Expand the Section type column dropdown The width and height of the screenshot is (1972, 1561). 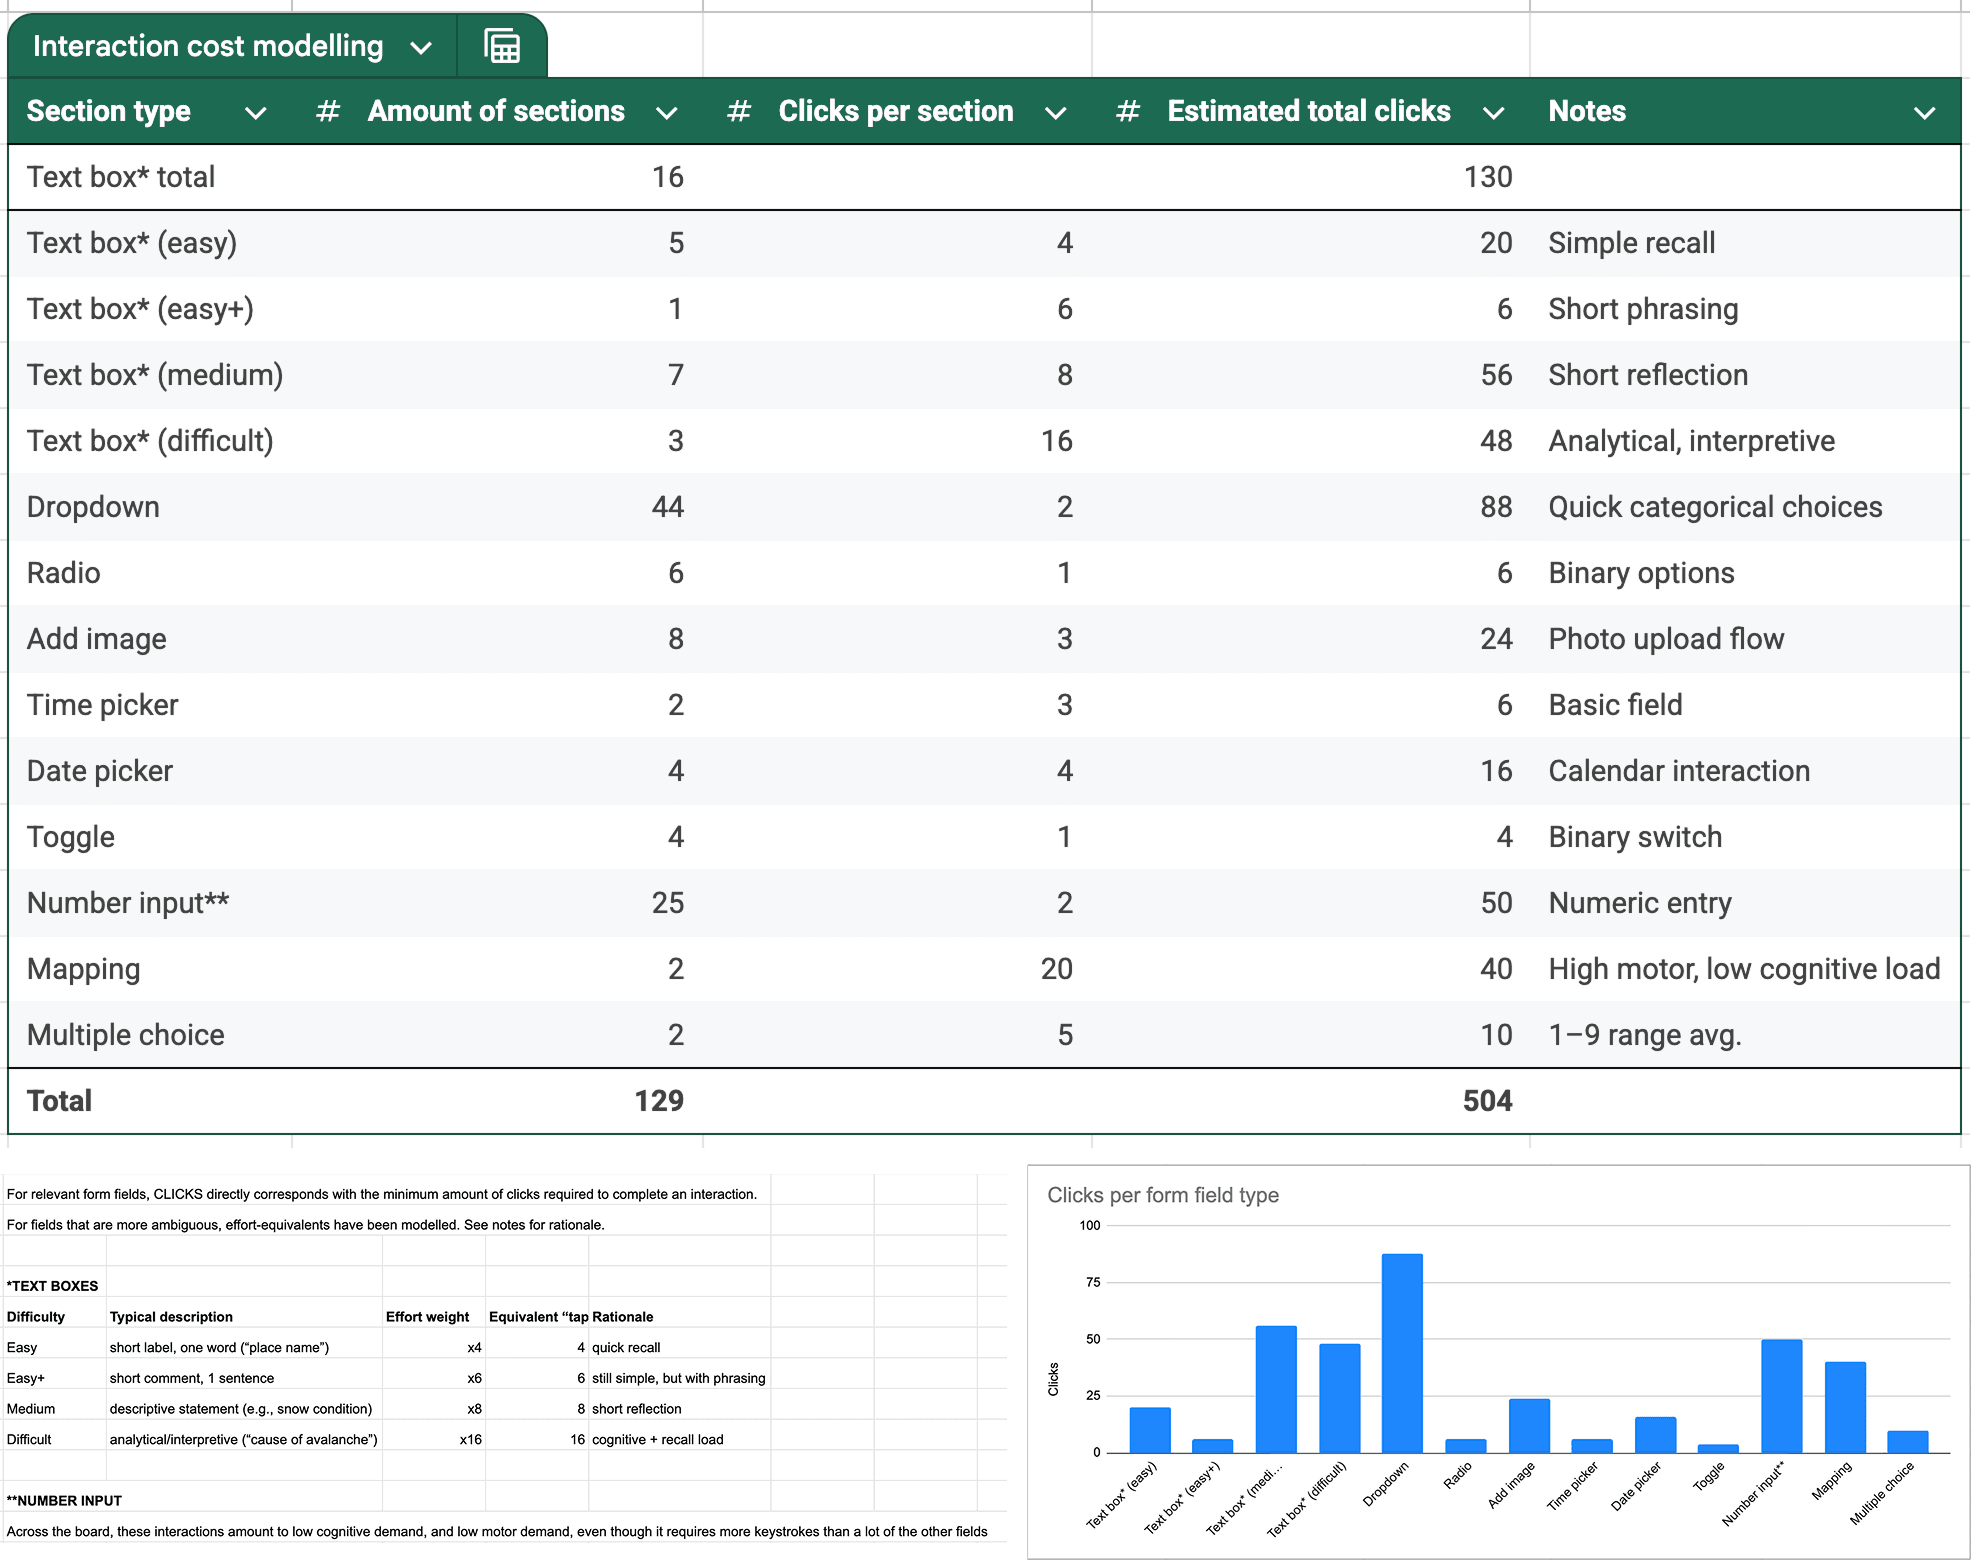[256, 112]
